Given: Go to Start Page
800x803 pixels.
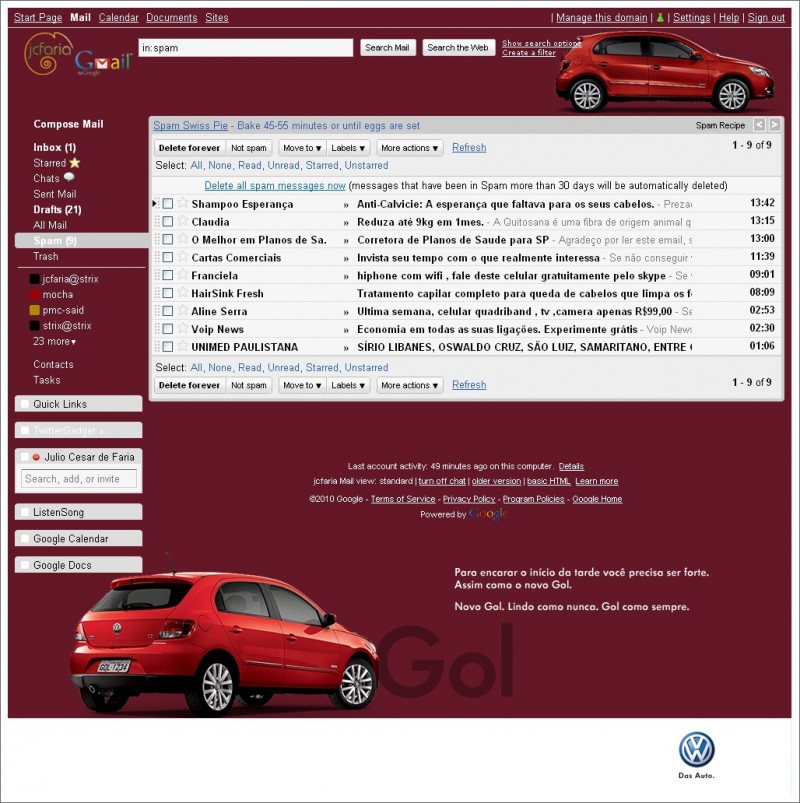Looking at the screenshot, I should [38, 17].
